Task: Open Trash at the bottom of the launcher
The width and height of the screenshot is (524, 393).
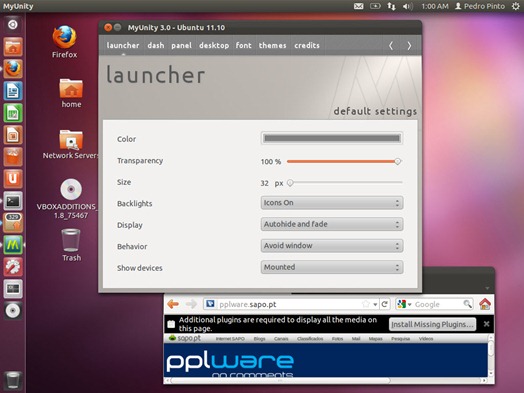Action: coord(13,380)
